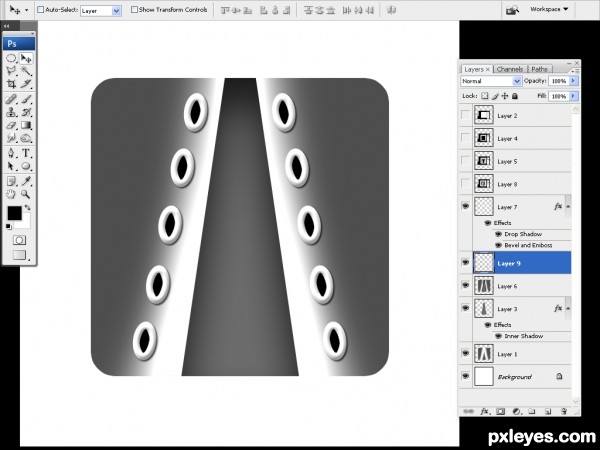600x450 pixels.
Task: Swap foreground and background colors
Action: (x=27, y=208)
